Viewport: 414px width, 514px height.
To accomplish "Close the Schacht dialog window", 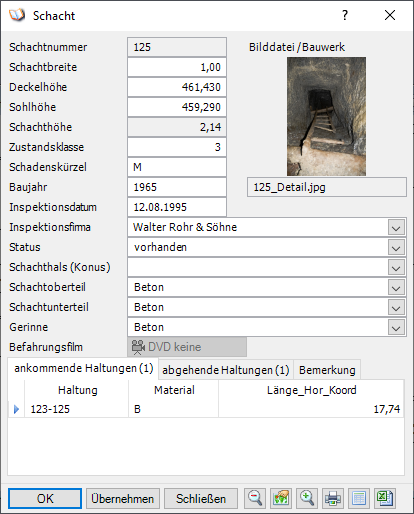I will click(x=390, y=15).
